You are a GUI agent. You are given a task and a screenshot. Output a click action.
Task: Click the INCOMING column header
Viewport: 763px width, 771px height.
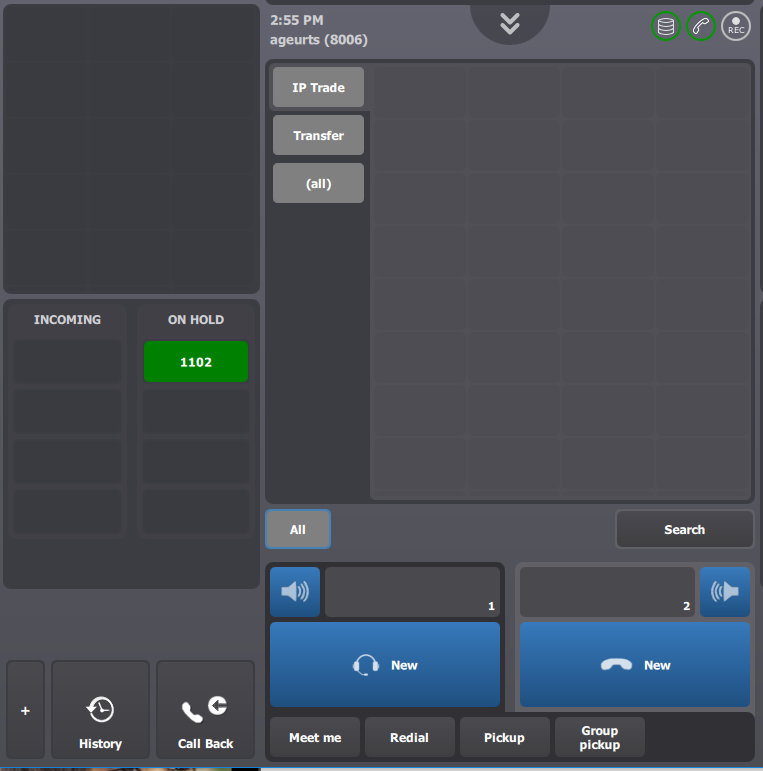[67, 320]
